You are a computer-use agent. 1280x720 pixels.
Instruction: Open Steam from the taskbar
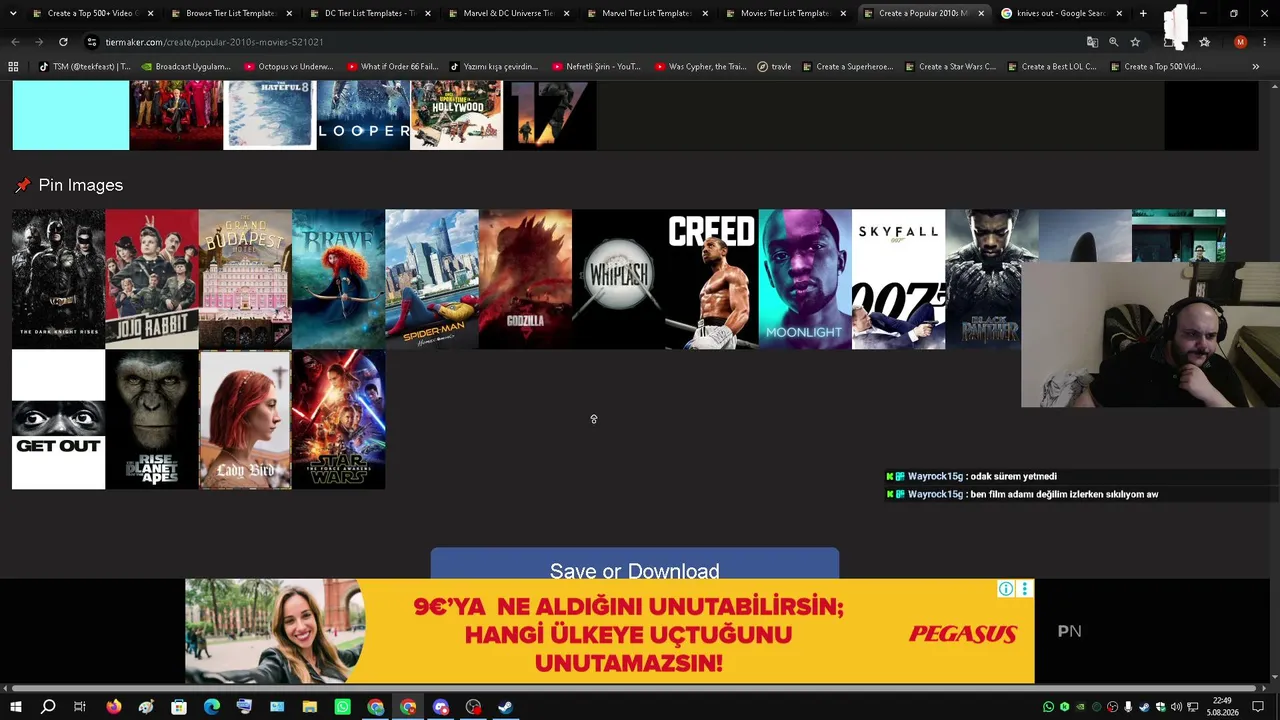tap(506, 707)
